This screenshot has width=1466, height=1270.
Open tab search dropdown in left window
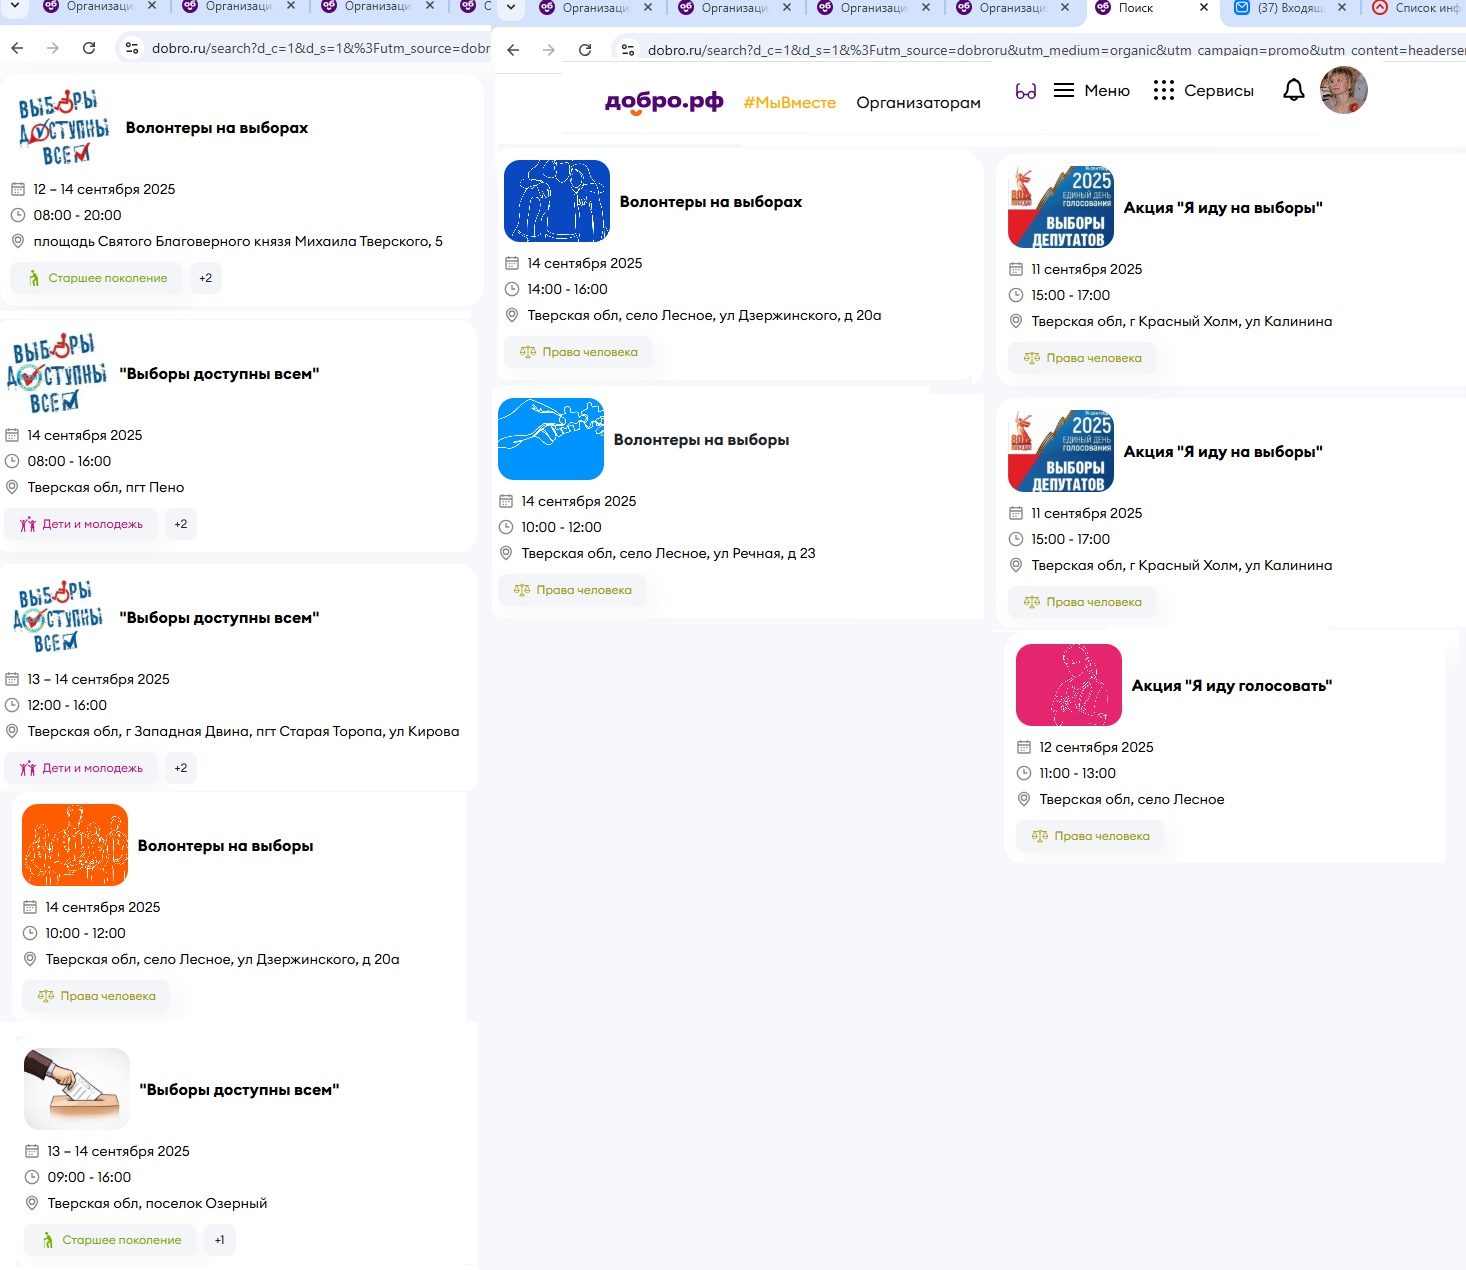pyautogui.click(x=15, y=6)
